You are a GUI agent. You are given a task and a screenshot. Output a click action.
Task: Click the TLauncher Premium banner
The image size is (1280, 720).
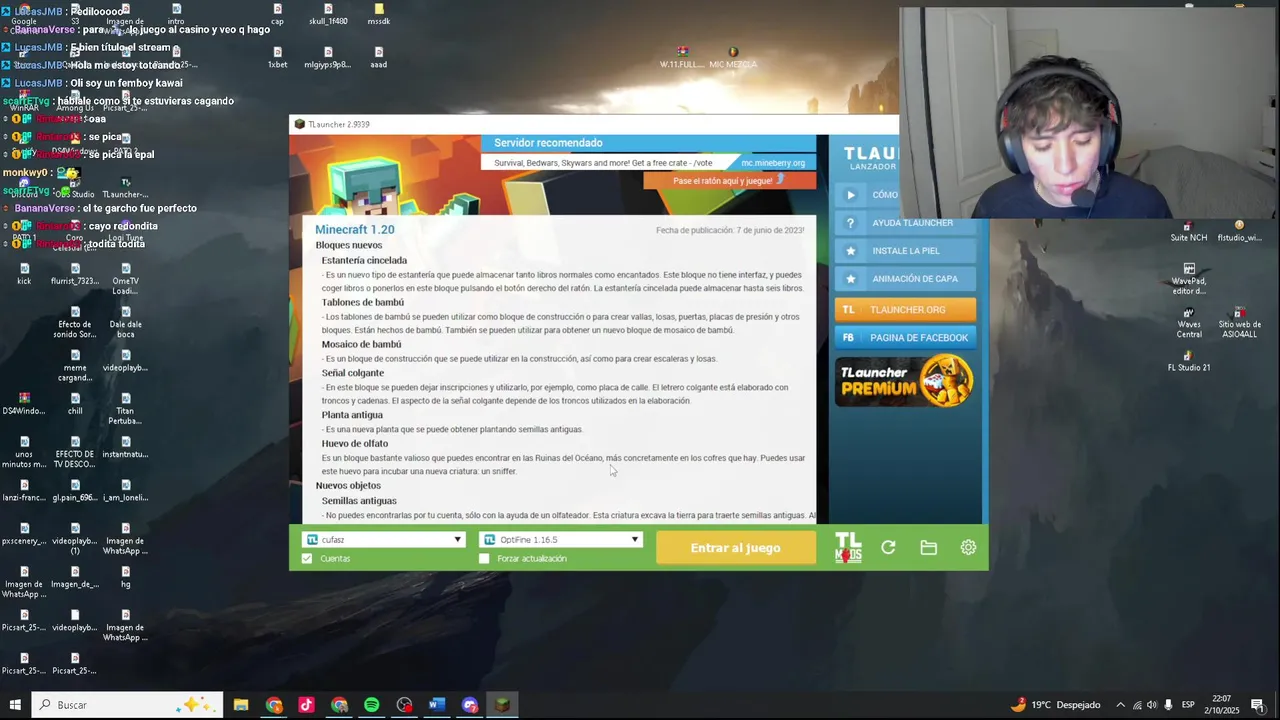(x=905, y=381)
